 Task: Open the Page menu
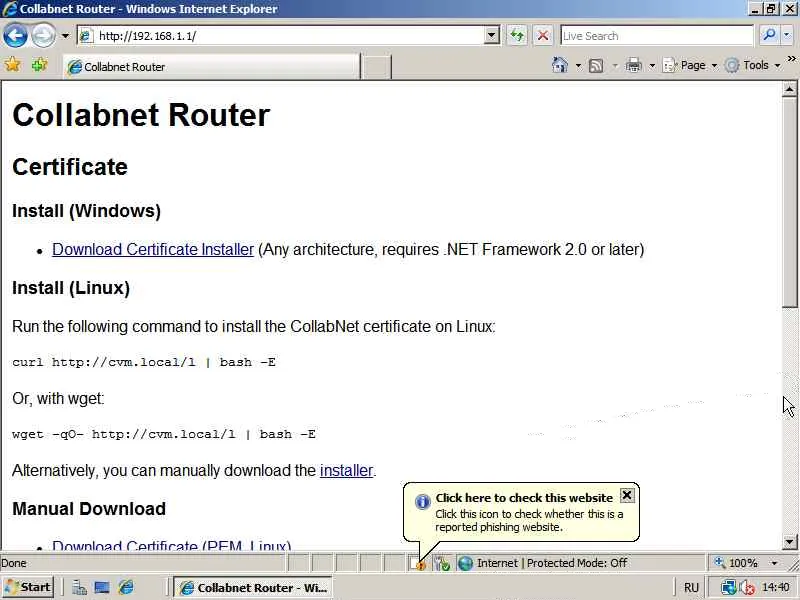point(690,65)
